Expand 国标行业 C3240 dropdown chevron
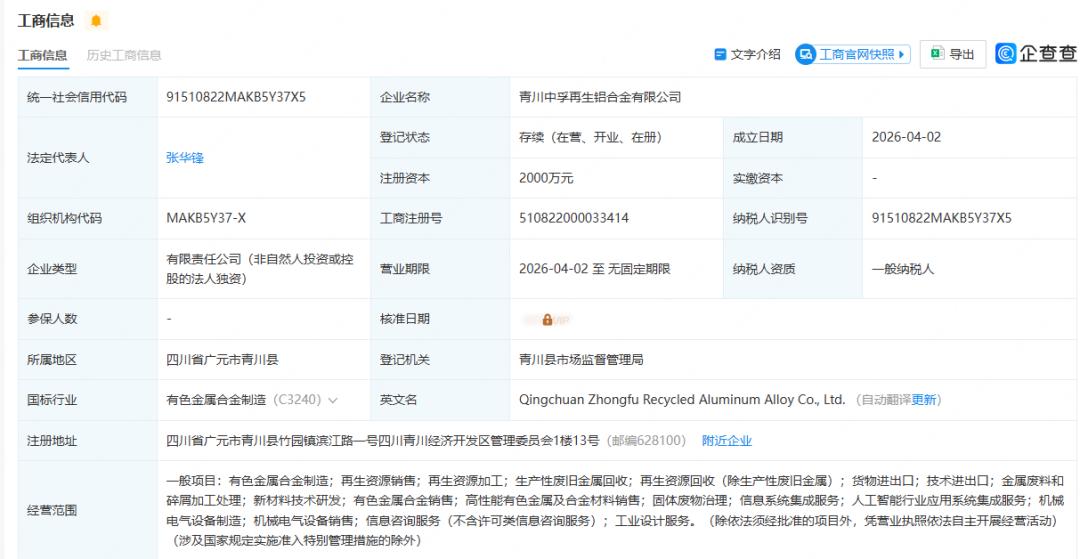The image size is (1080, 559). click(x=333, y=400)
